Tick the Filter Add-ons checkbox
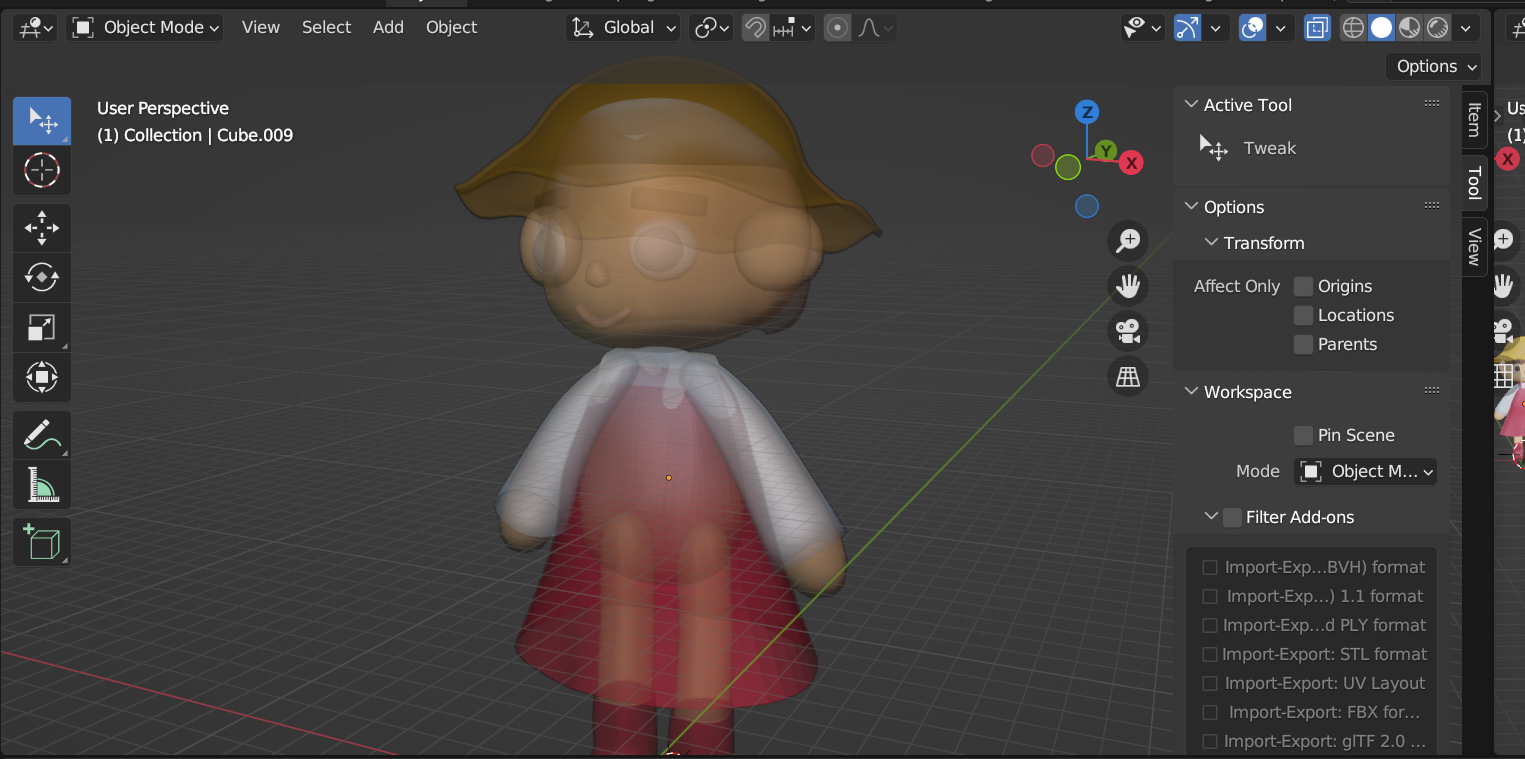The image size is (1525, 759). tap(1232, 517)
